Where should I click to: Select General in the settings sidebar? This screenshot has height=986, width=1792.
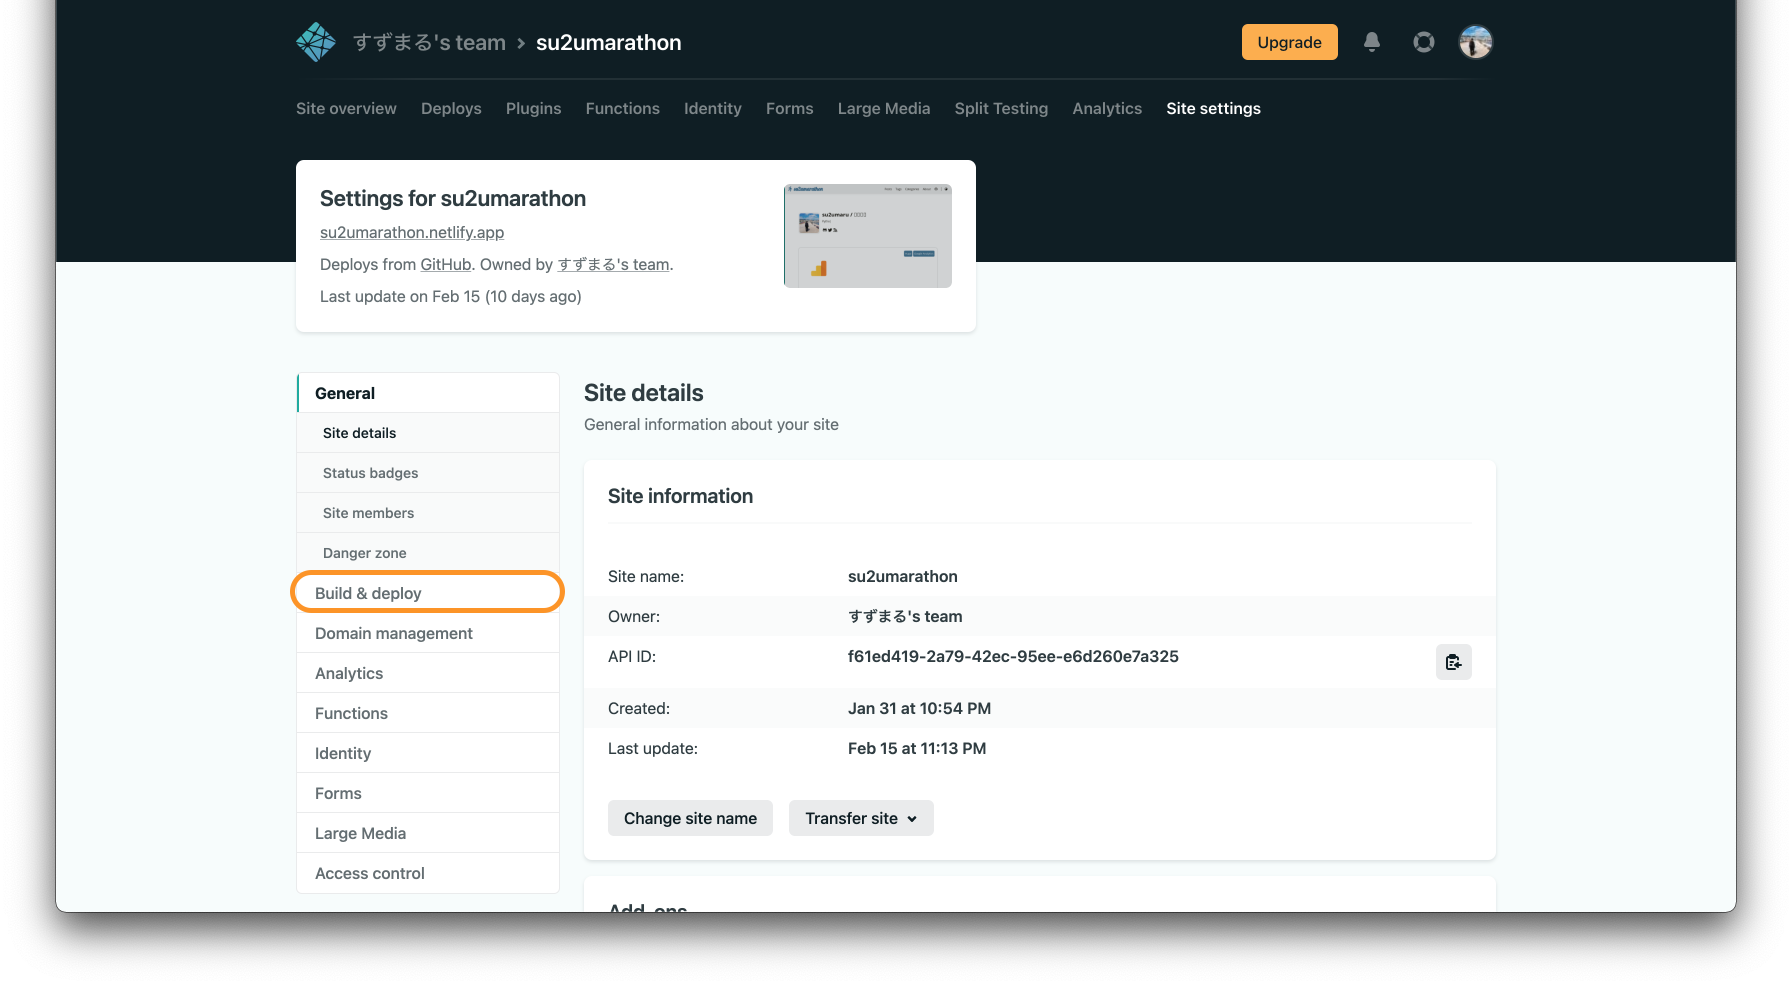coord(428,393)
